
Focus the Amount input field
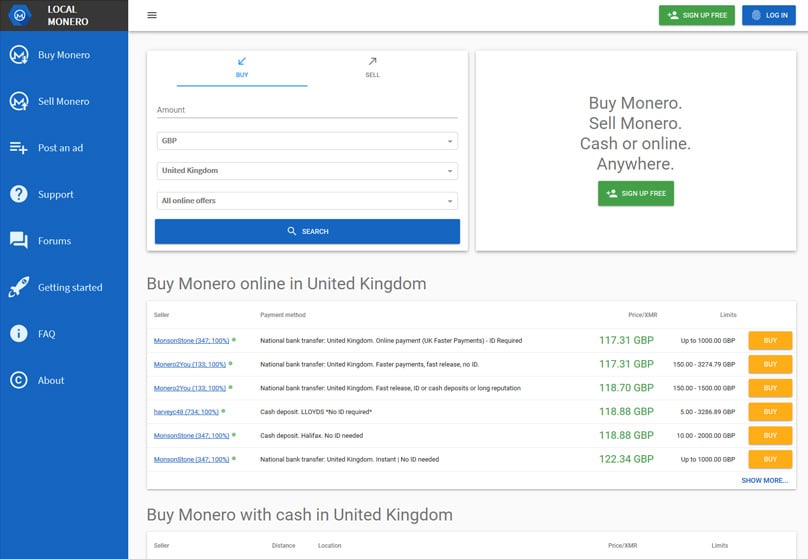307,110
